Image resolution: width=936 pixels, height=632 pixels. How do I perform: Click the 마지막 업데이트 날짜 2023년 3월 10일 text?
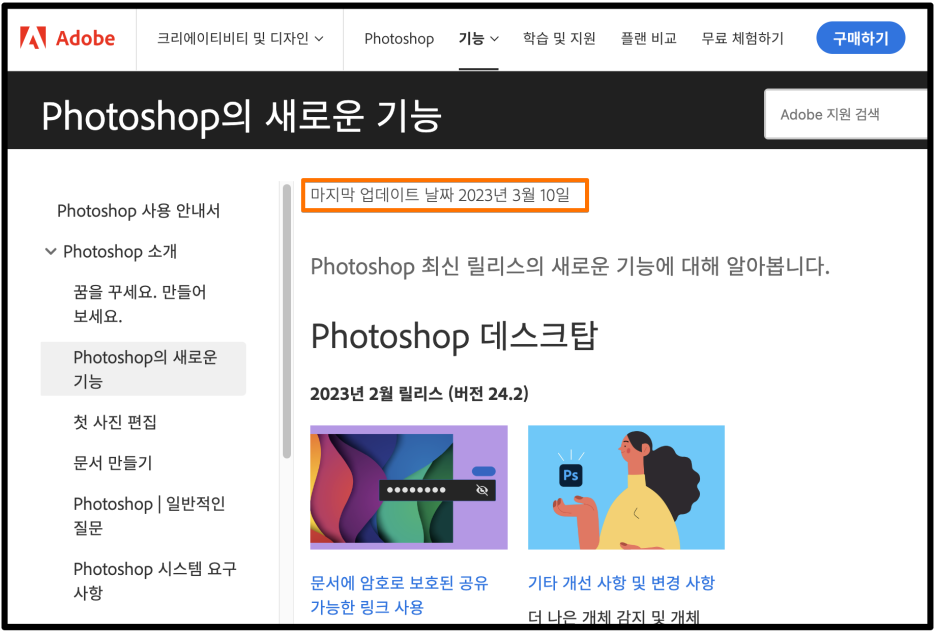click(440, 195)
